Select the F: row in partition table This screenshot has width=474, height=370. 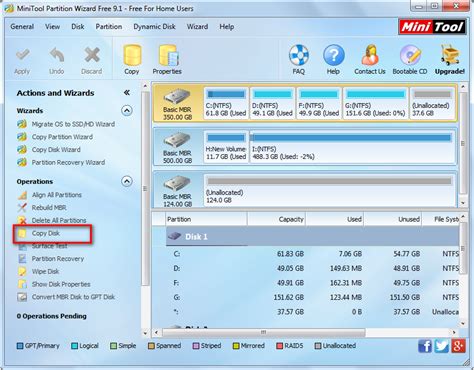click(312, 283)
